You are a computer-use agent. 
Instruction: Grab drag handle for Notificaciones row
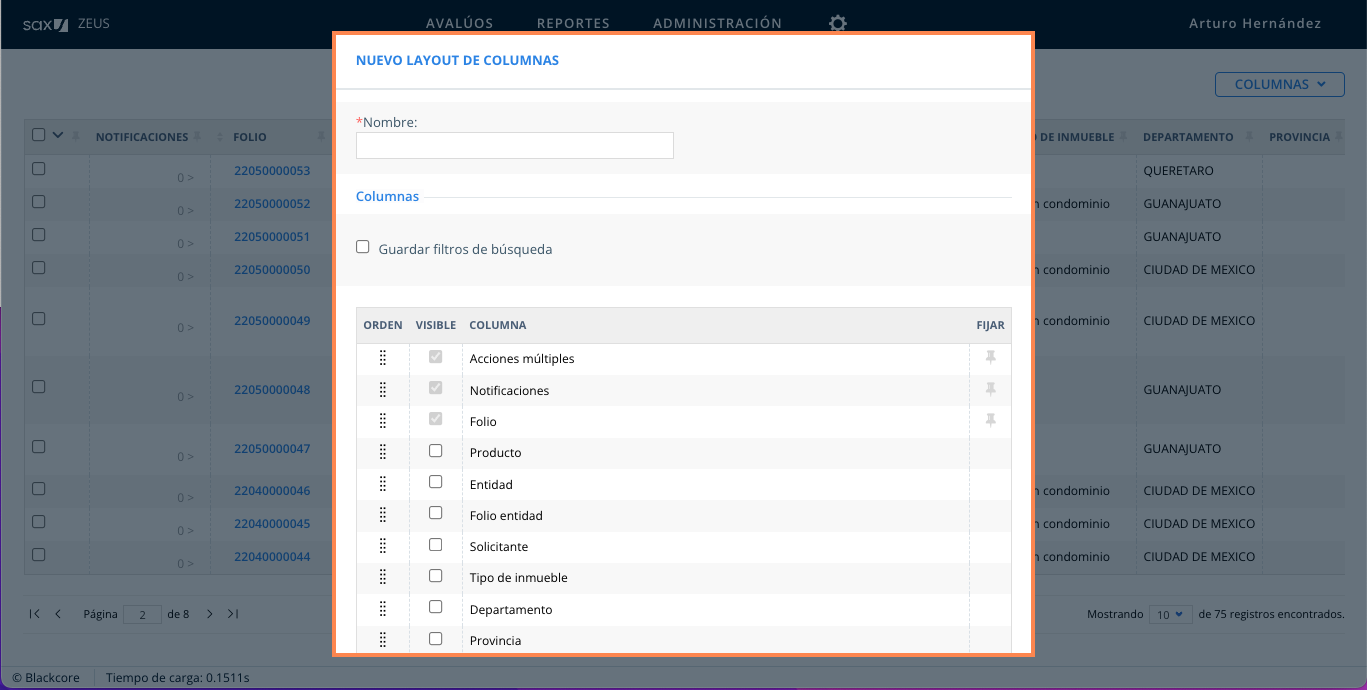pos(383,390)
